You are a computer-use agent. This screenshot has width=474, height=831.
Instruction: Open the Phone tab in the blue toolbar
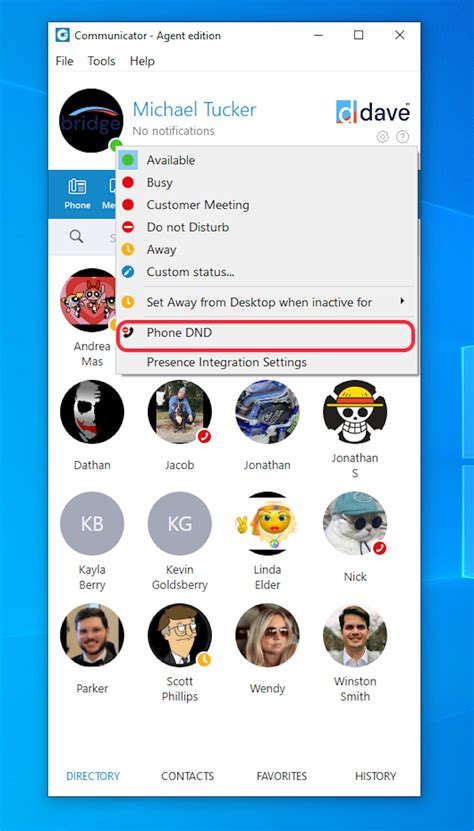(77, 194)
